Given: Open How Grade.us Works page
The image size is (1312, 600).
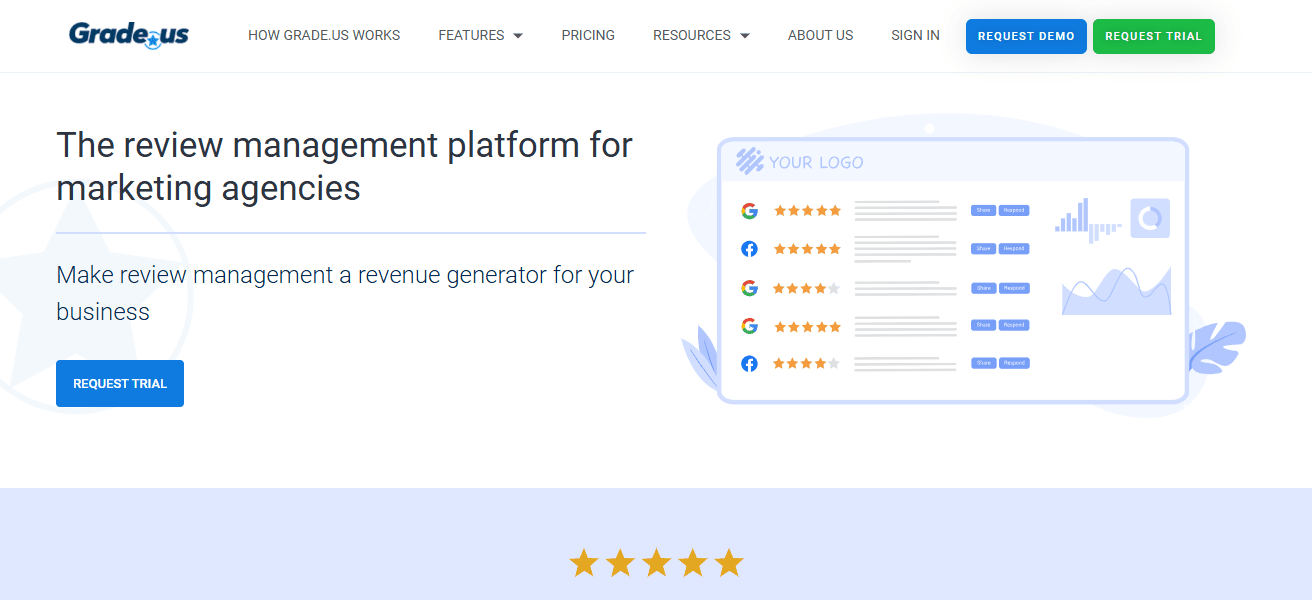Looking at the screenshot, I should (324, 35).
